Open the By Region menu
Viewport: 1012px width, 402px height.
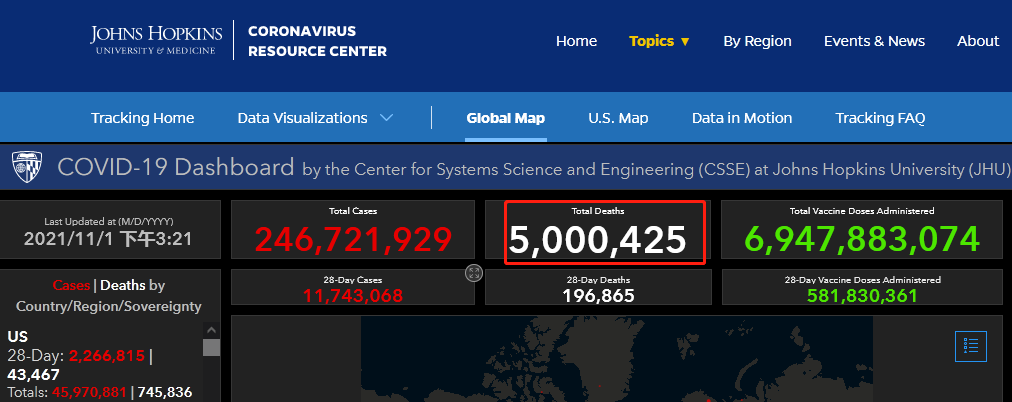pyautogui.click(x=757, y=41)
